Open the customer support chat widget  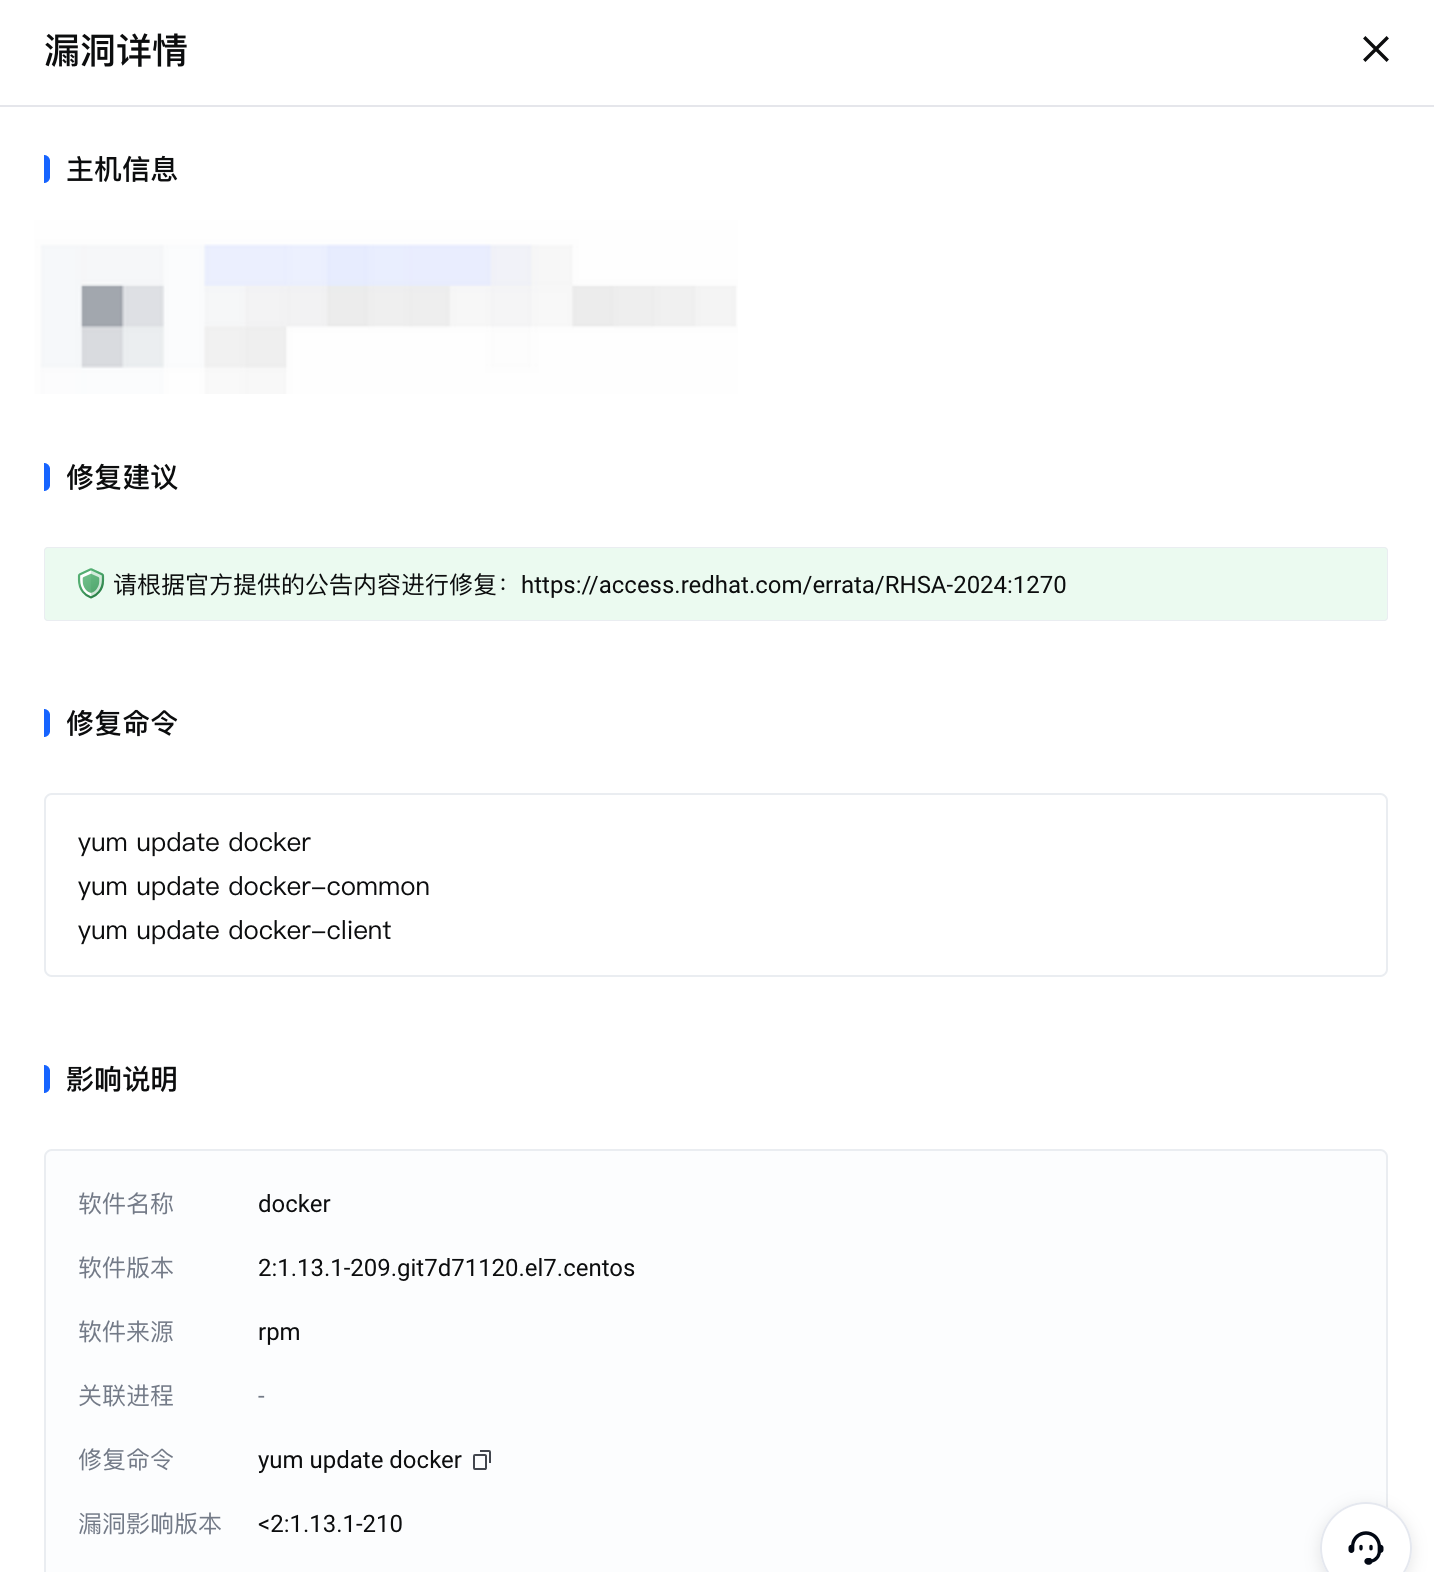tap(1365, 1546)
